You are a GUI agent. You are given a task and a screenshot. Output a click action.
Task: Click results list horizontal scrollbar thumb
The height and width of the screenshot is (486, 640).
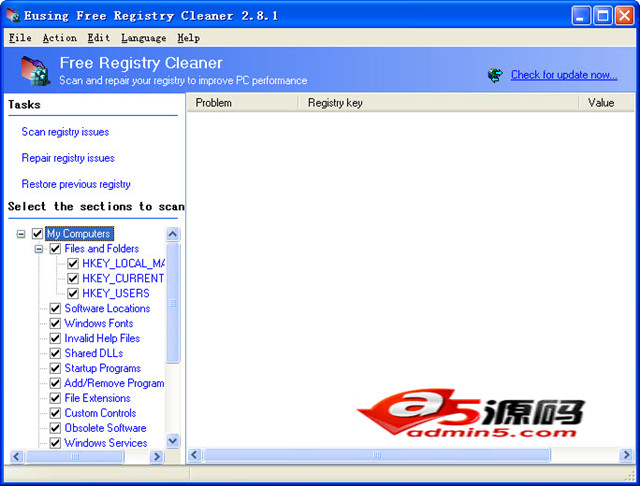click(x=377, y=455)
